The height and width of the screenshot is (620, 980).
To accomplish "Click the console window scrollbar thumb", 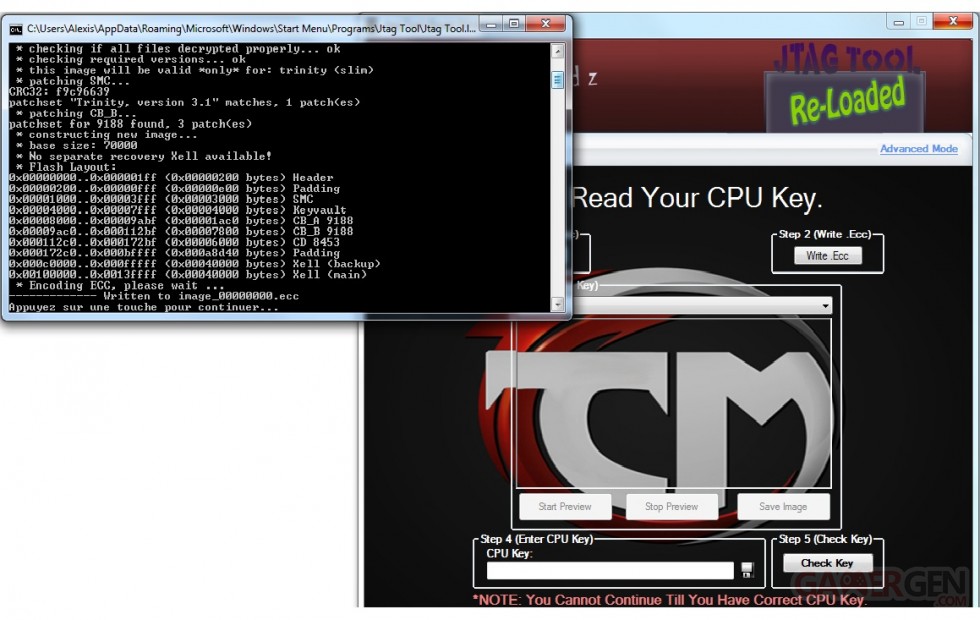I will coord(558,80).
